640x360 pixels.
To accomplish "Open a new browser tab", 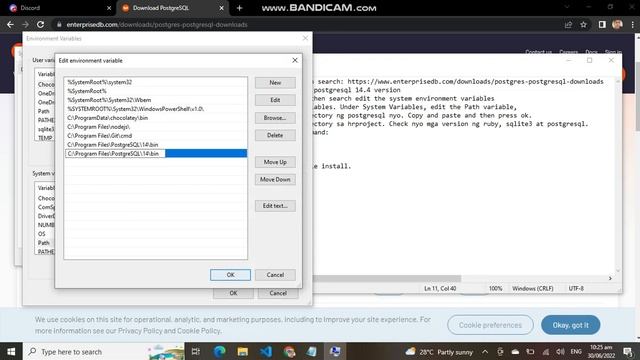I will pos(240,8).
